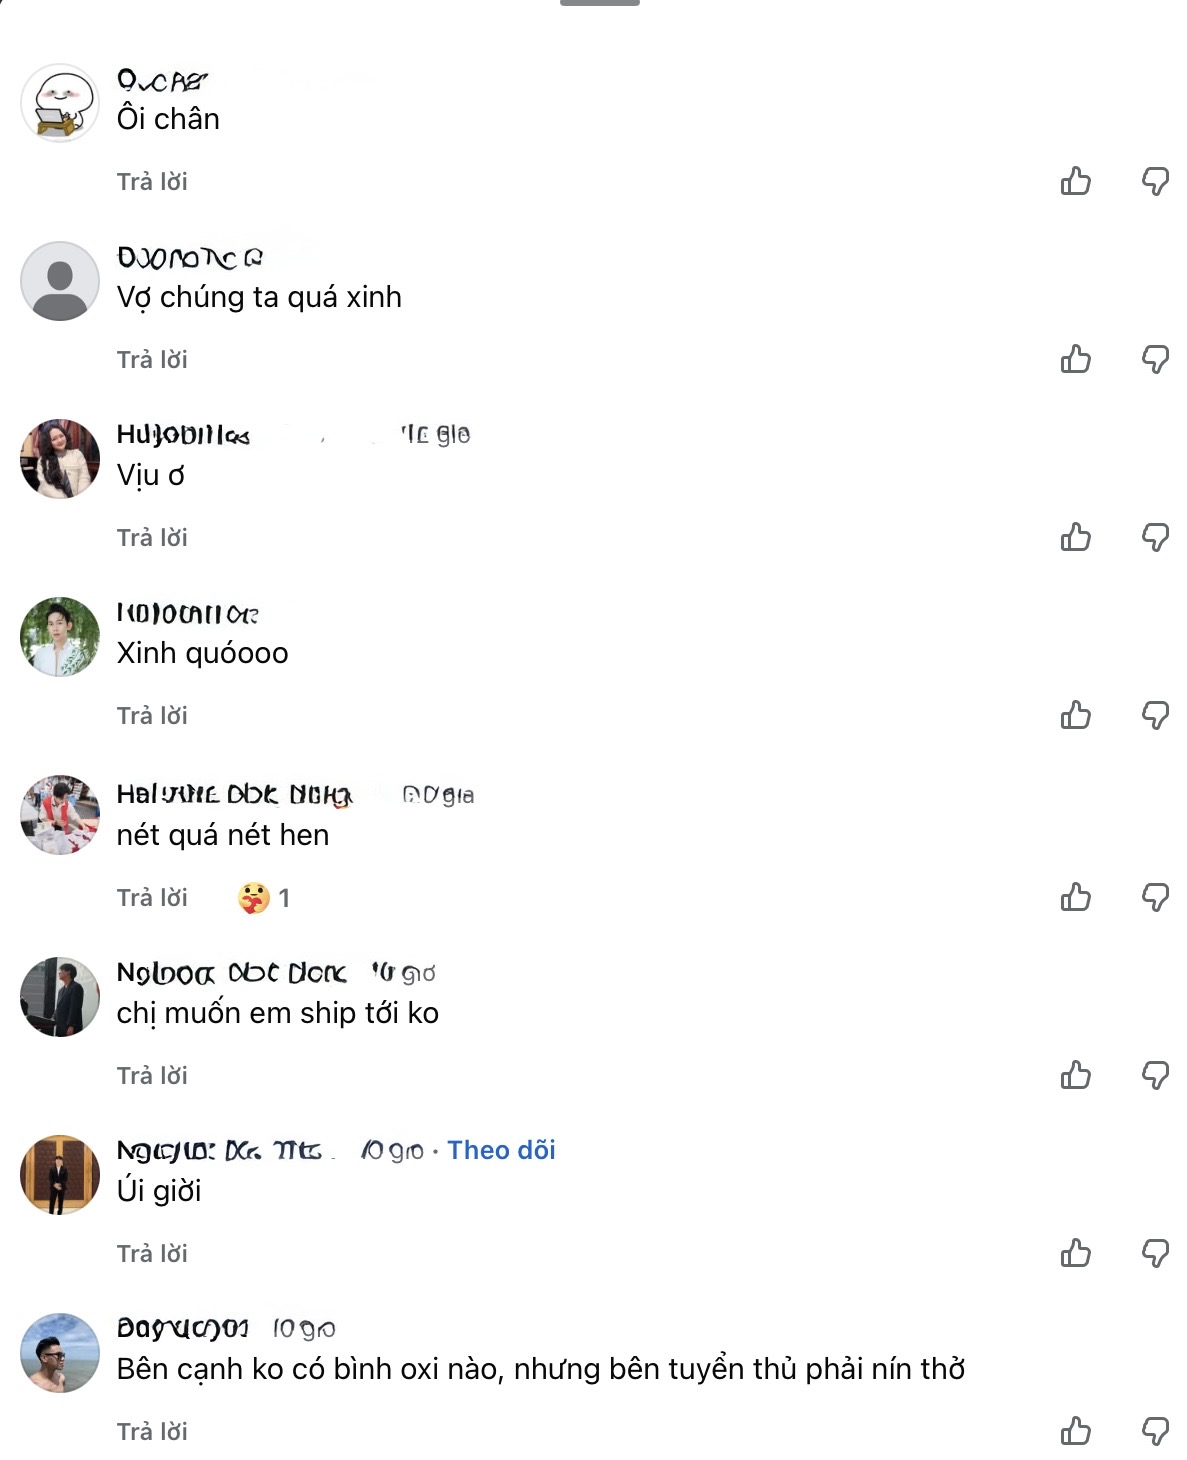Like the 'Vợ chúng ta quá xinh' comment
The image size is (1187, 1460).
click(1075, 359)
